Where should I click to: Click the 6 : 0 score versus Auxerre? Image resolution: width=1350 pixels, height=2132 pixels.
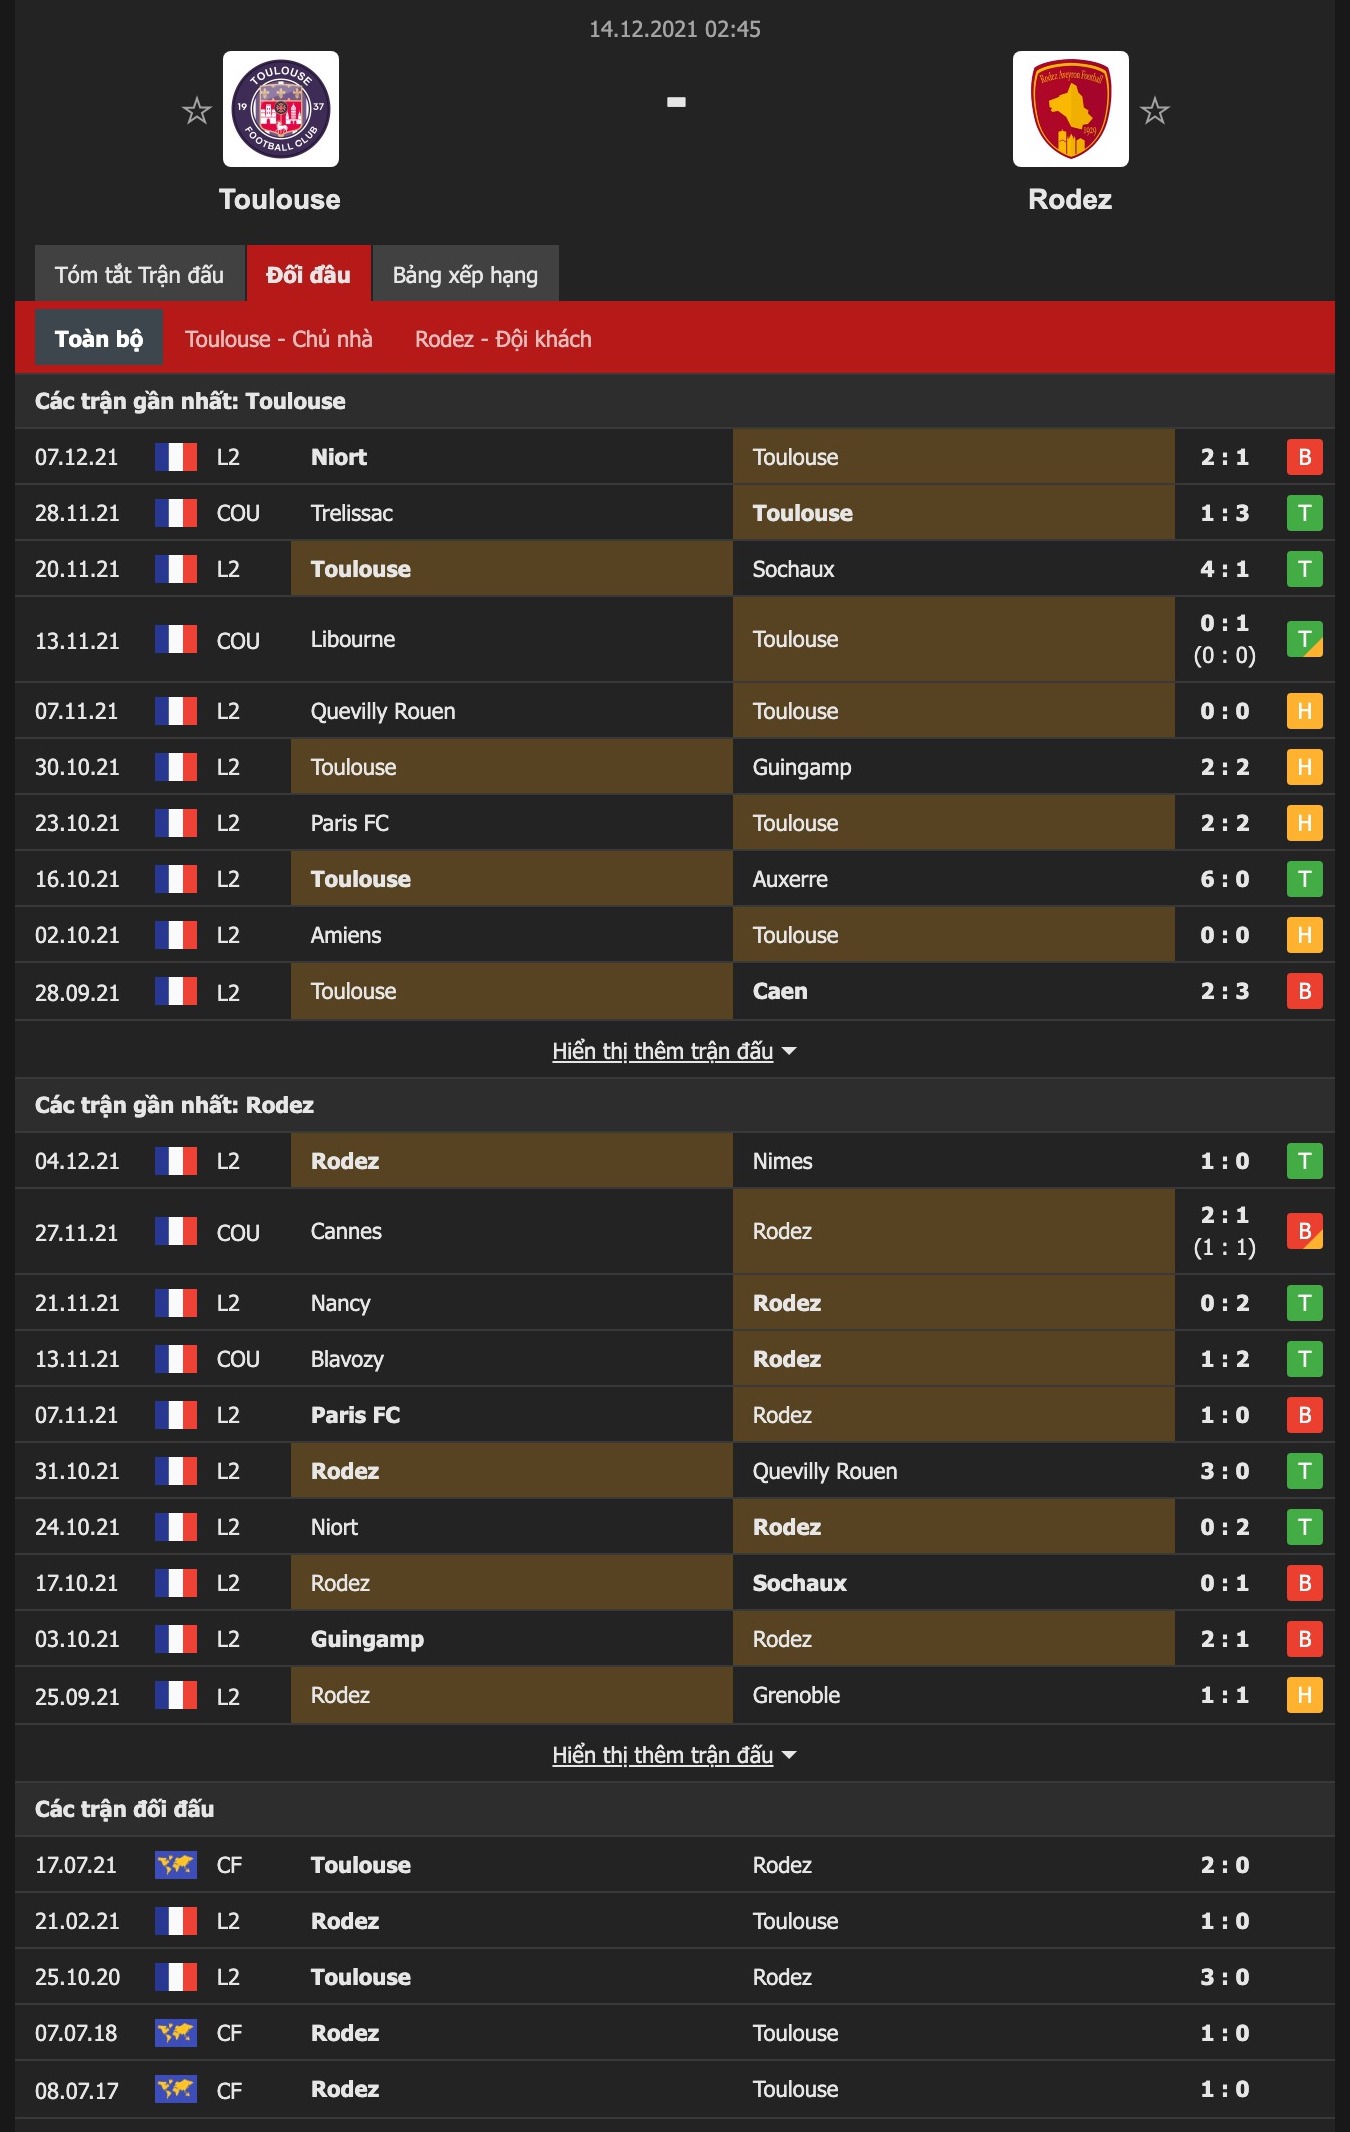(1225, 879)
